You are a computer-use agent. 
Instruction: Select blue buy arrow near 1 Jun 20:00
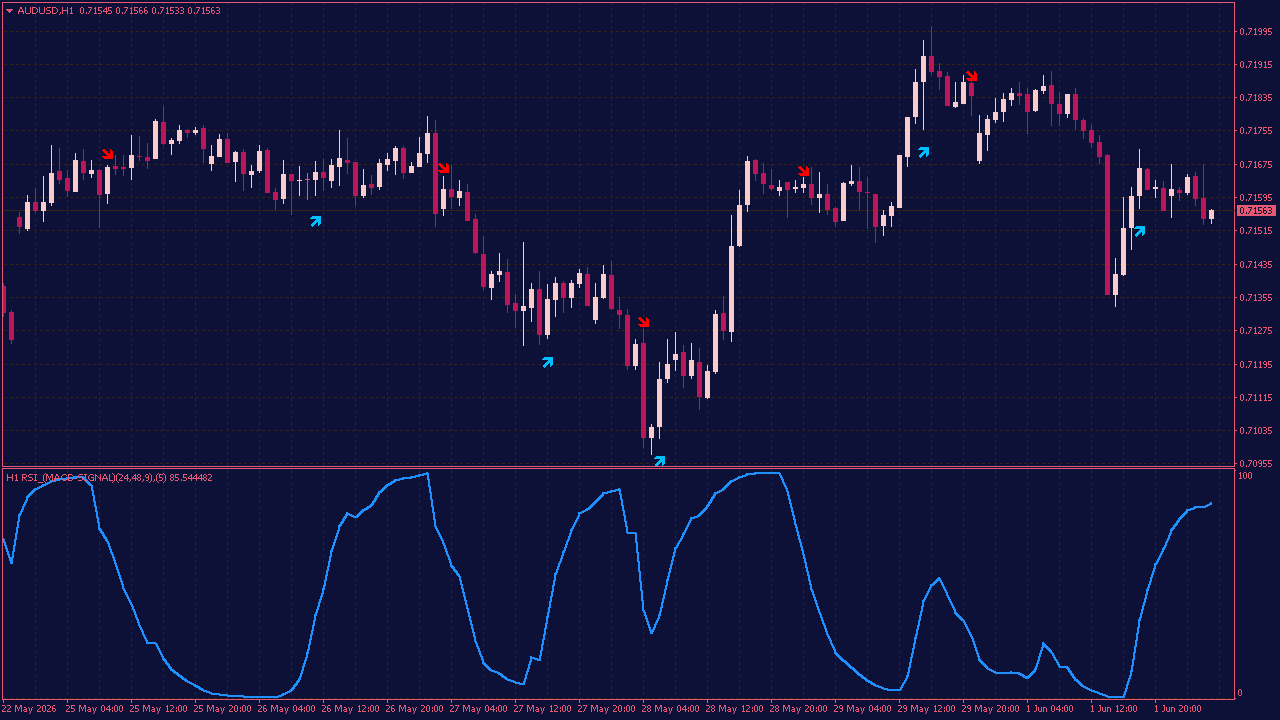coord(1139,231)
